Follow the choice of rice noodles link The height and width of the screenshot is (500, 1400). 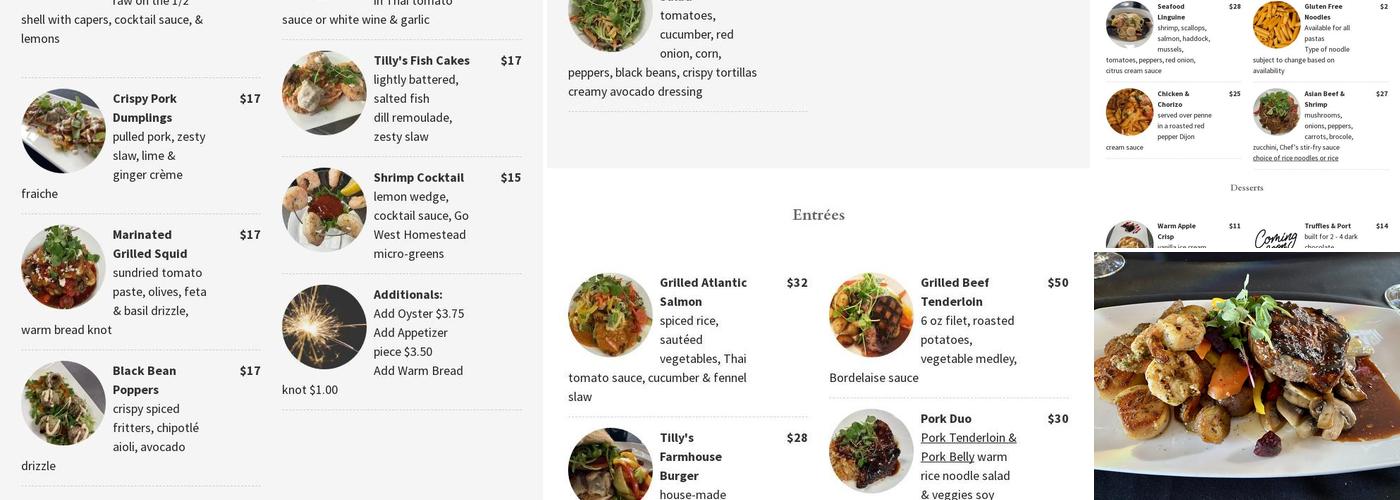point(1295,158)
